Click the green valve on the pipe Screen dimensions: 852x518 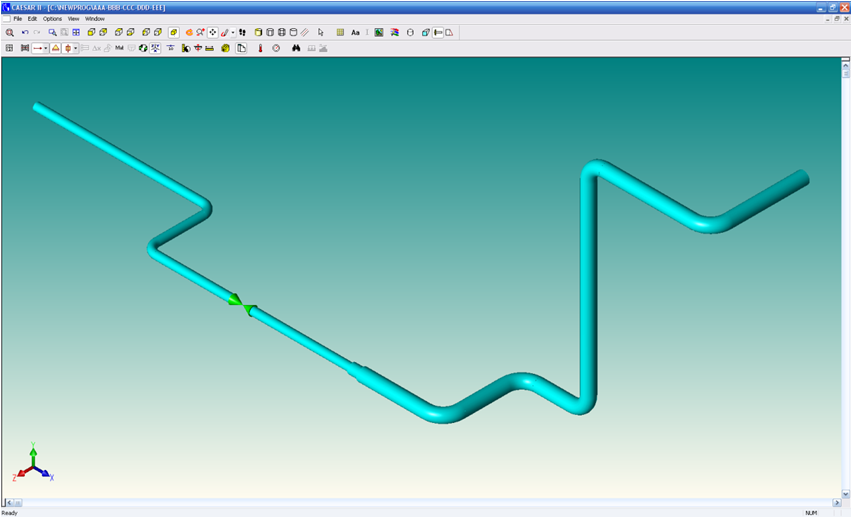pyautogui.click(x=242, y=305)
